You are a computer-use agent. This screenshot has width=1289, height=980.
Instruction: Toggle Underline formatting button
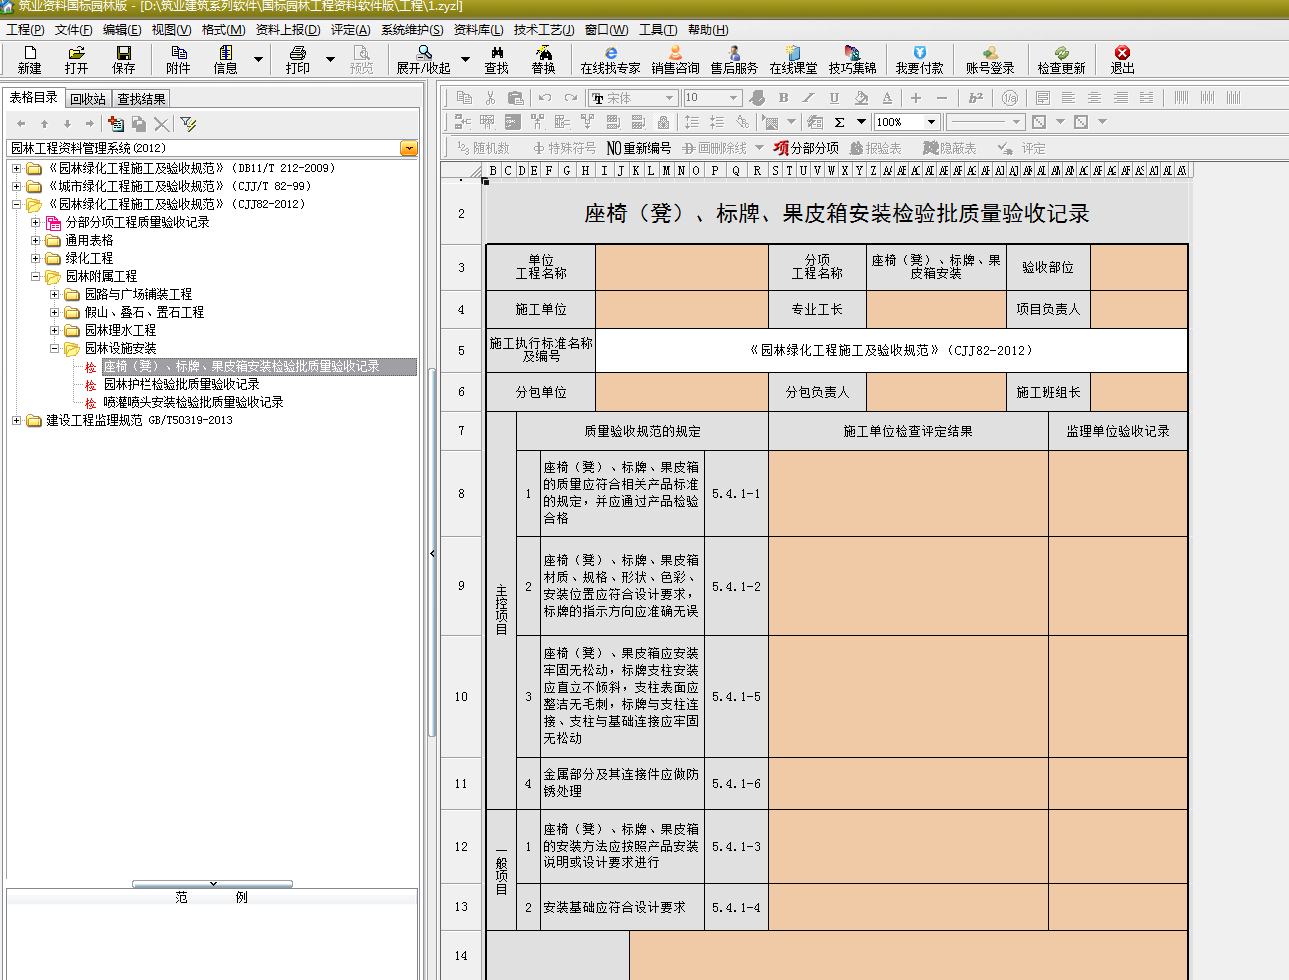(x=834, y=97)
